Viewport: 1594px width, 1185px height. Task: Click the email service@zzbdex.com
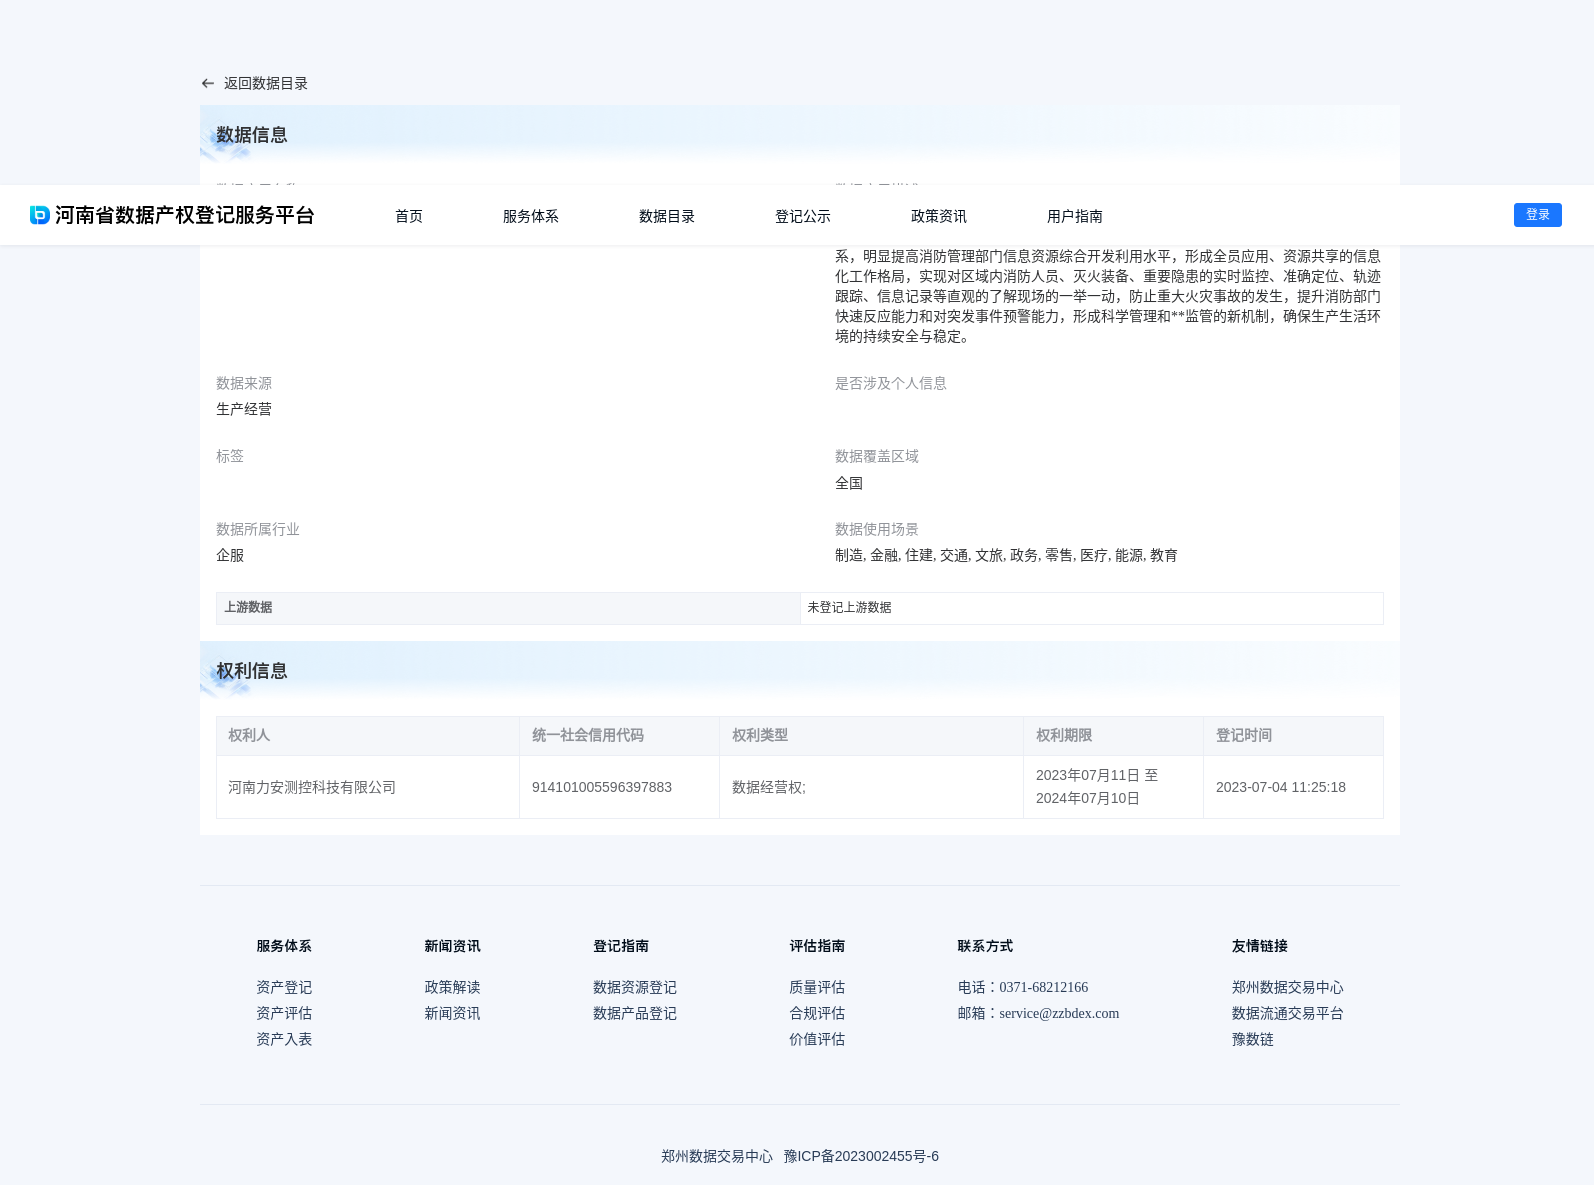[x=1059, y=1013]
